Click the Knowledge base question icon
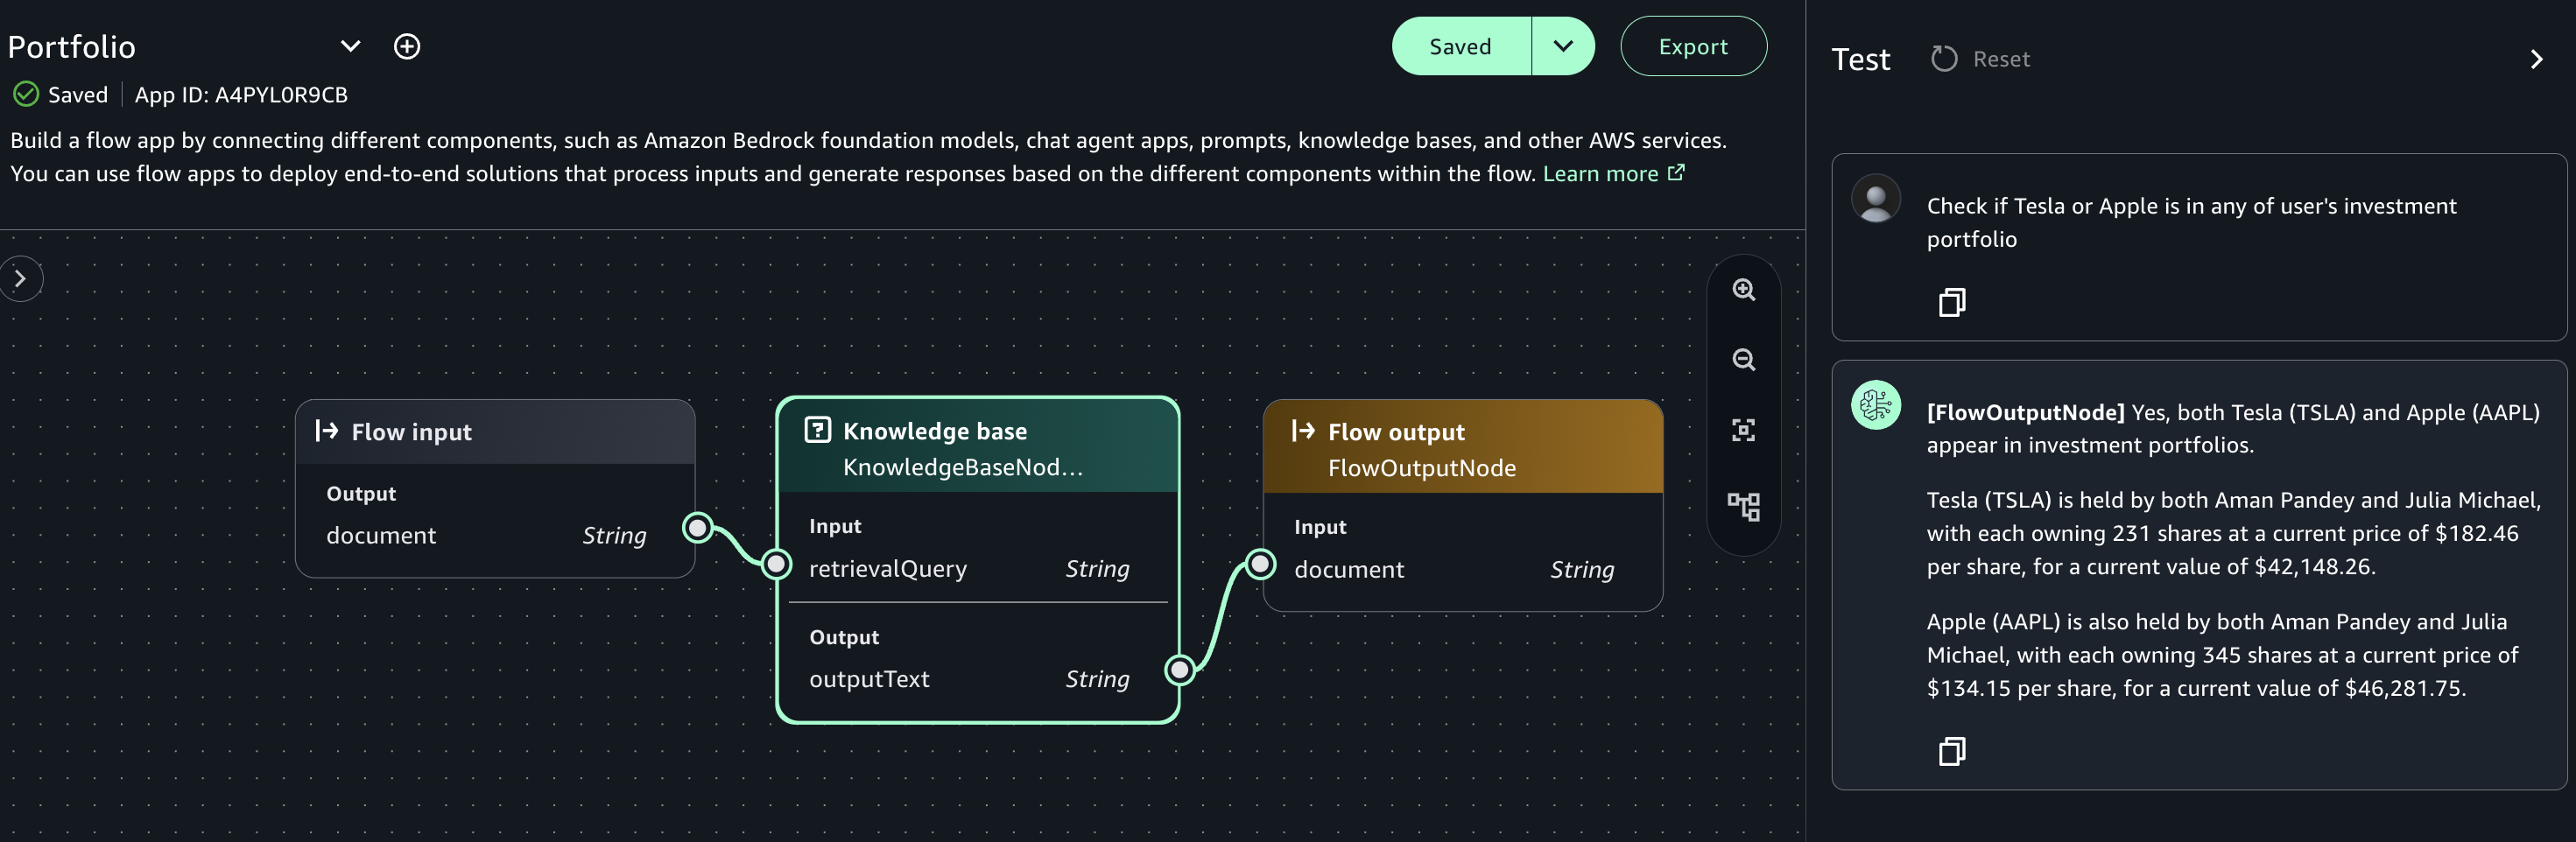Viewport: 2576px width, 842px height. coord(817,430)
